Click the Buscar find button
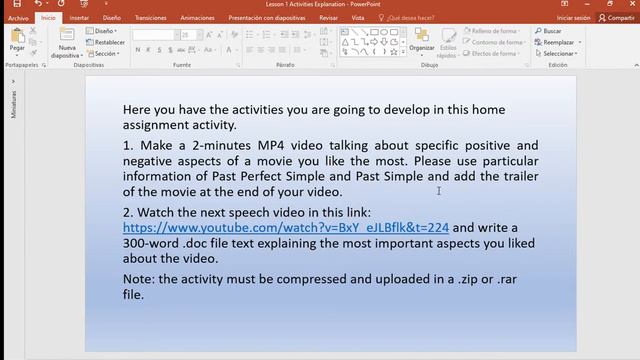The image size is (640, 360). coord(548,31)
